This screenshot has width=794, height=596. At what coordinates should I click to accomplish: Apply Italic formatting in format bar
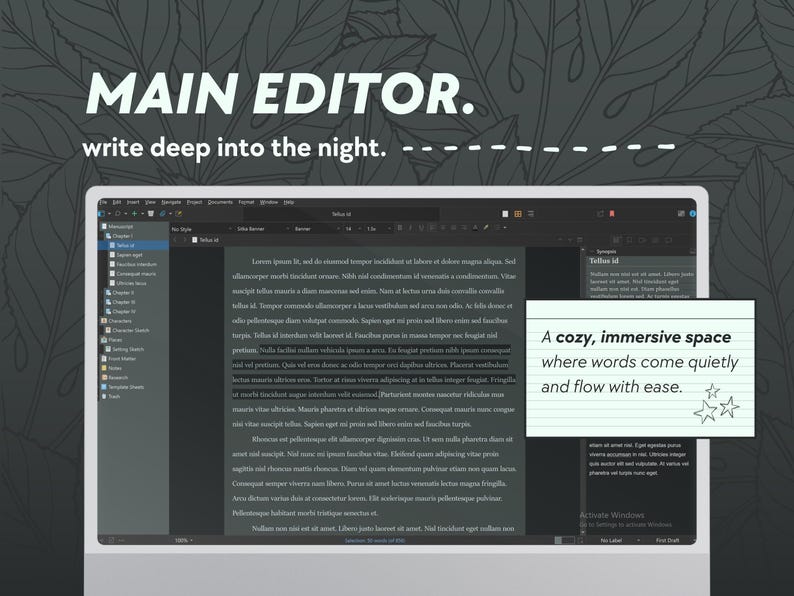(410, 228)
